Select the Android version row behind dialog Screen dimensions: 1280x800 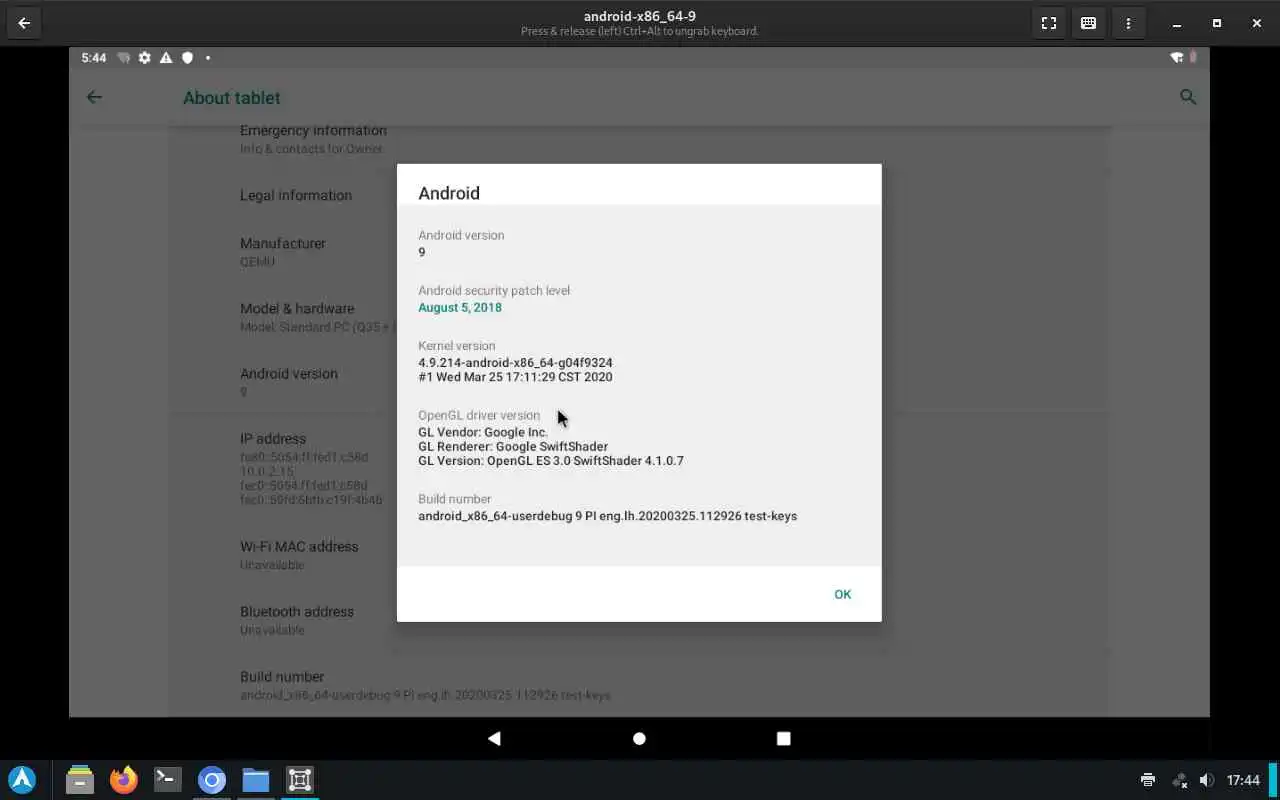639,382
